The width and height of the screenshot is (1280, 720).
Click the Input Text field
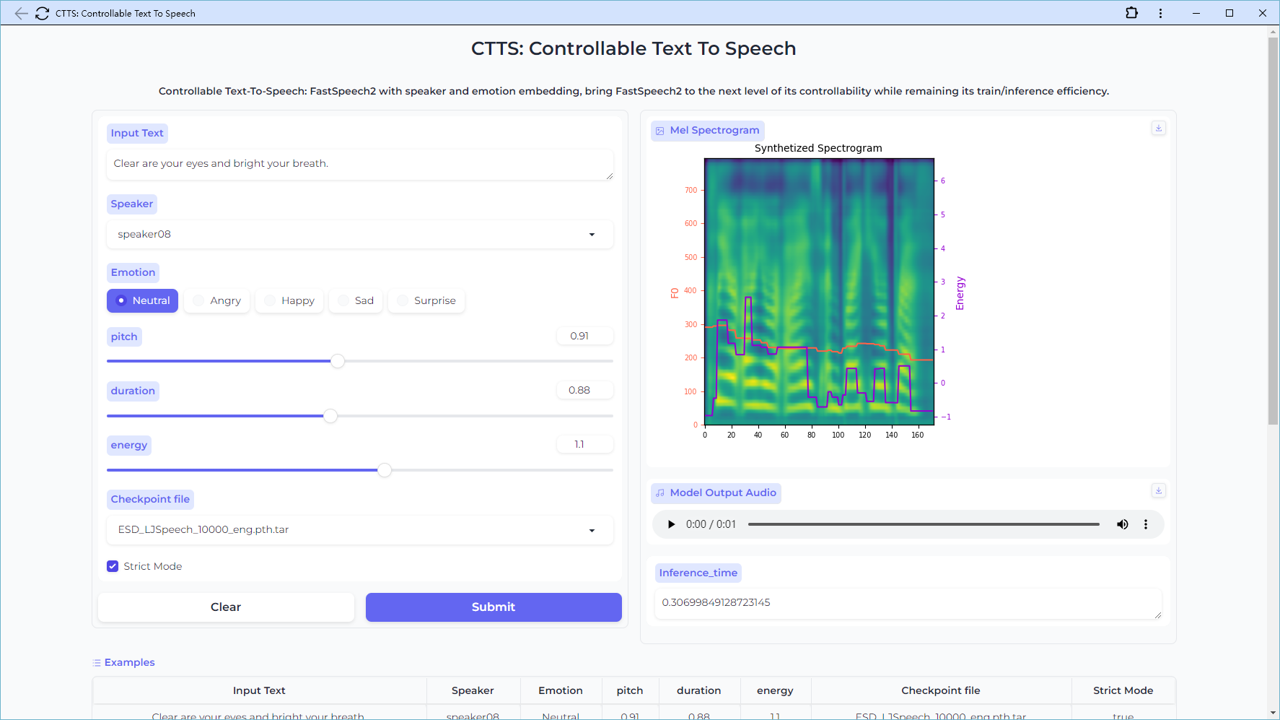coord(359,164)
